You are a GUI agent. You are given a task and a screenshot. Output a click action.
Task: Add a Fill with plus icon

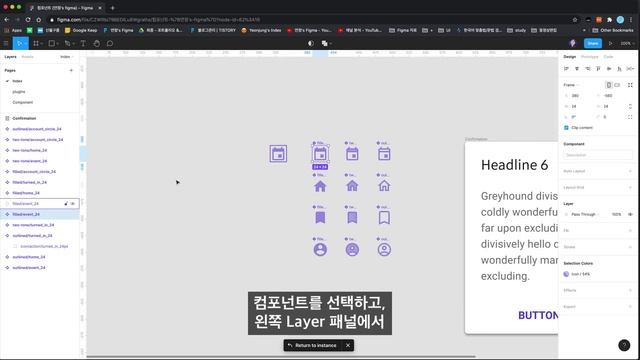(630, 231)
